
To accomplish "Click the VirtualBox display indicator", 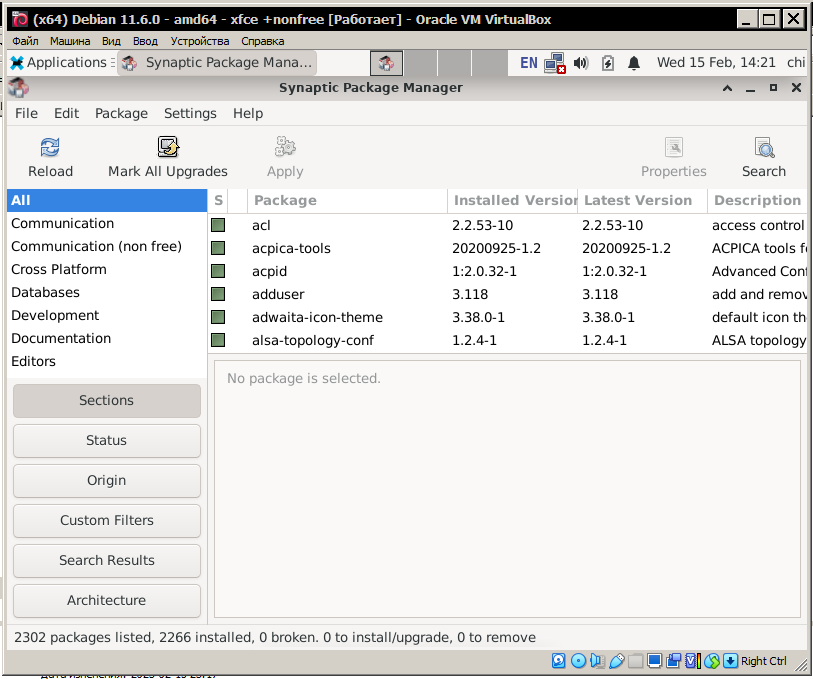I will [654, 661].
